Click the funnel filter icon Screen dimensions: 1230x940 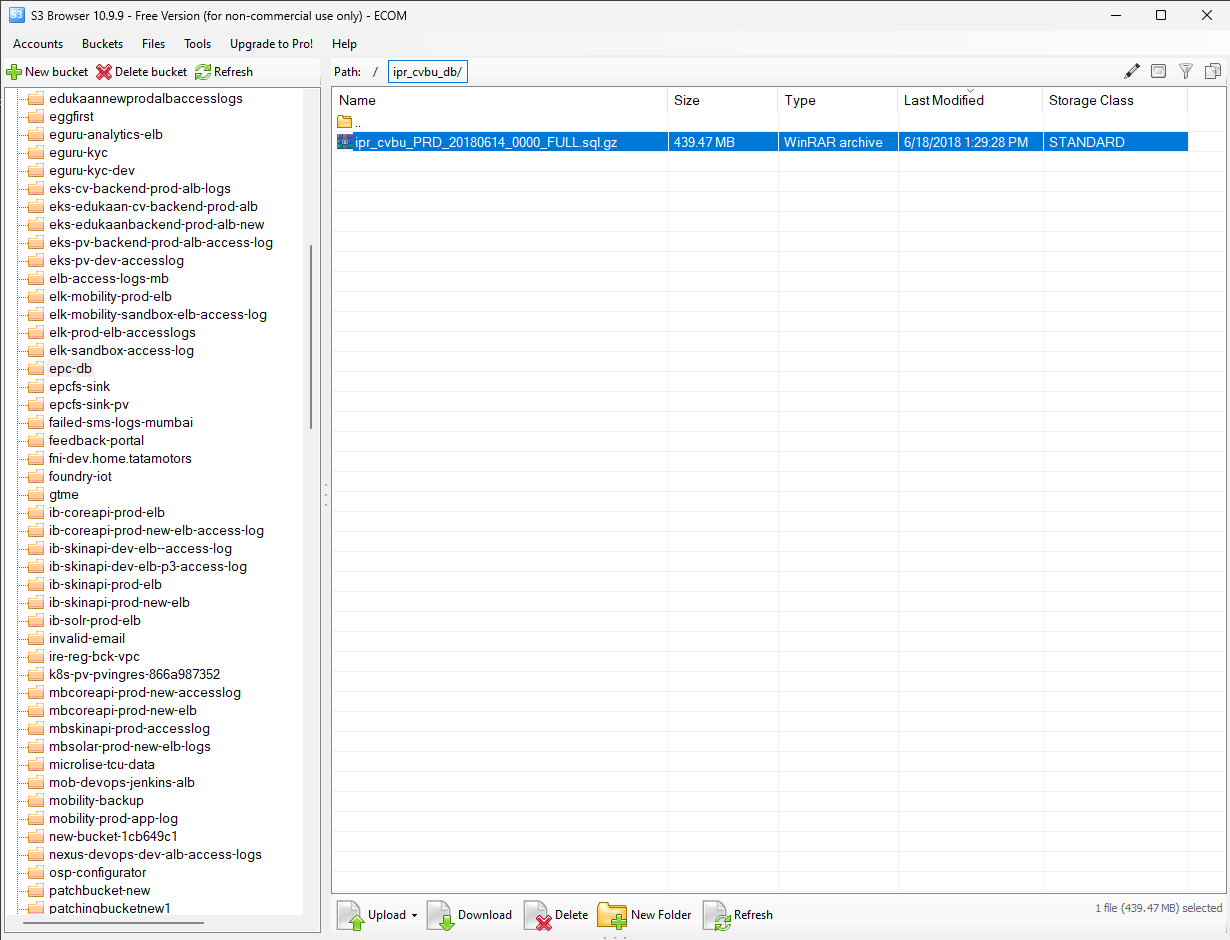click(1186, 71)
